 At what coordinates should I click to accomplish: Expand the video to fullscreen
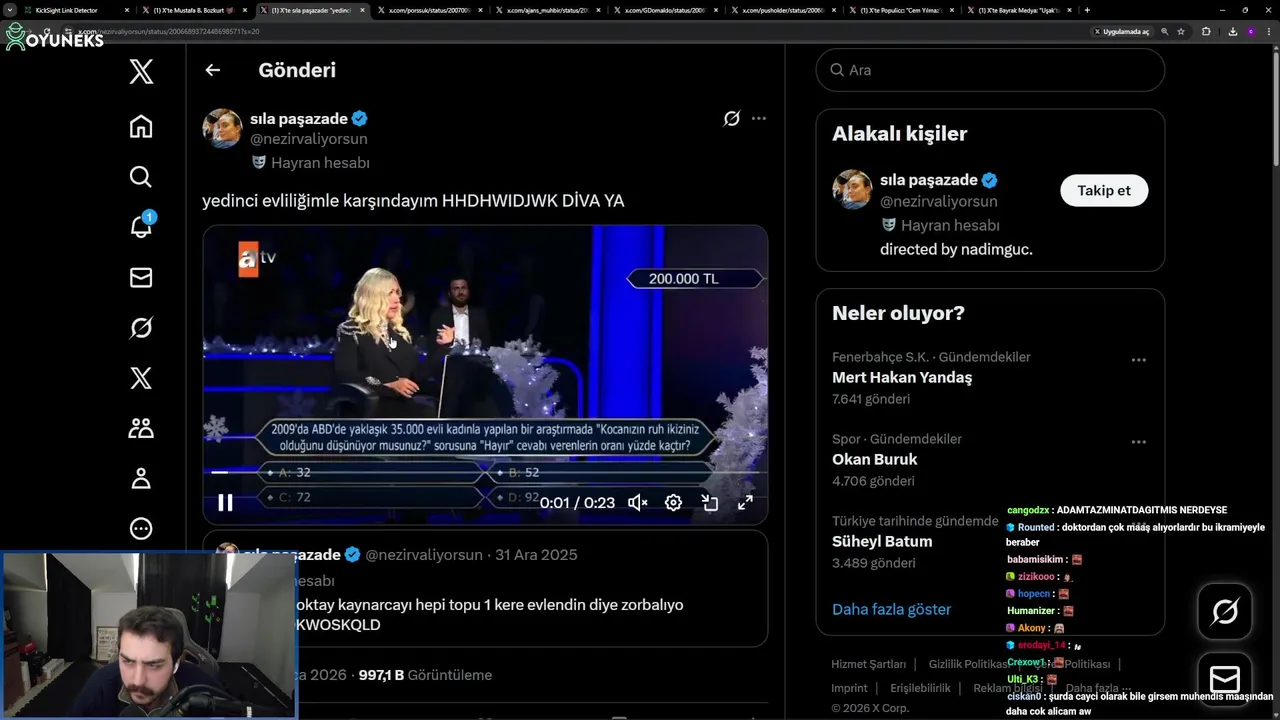(745, 503)
